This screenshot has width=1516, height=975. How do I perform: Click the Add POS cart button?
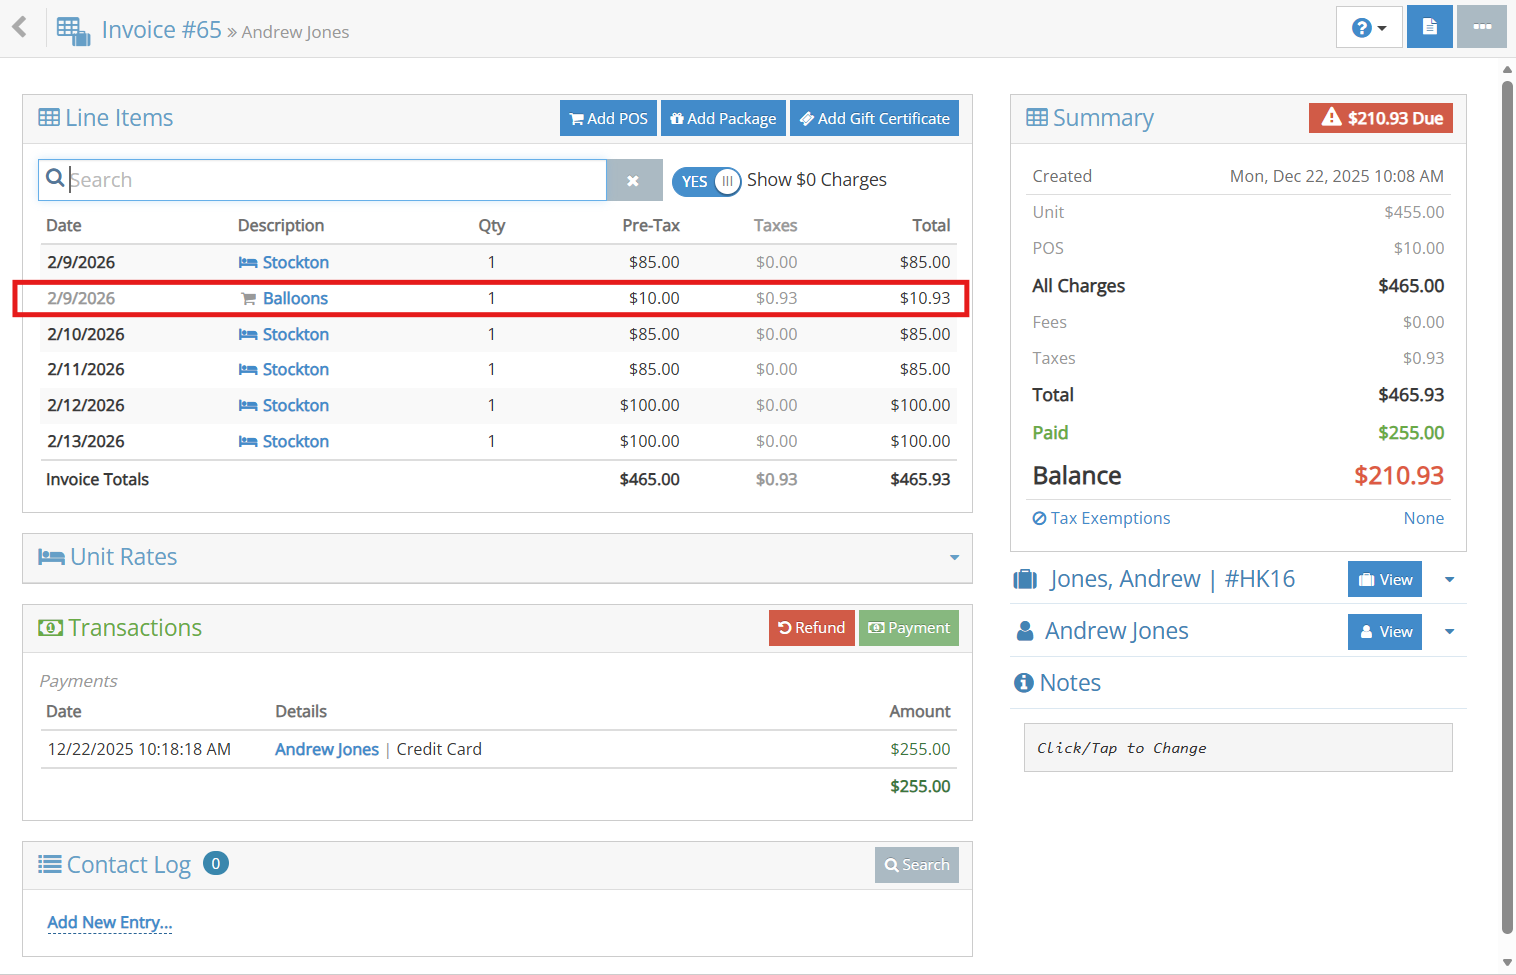click(608, 118)
